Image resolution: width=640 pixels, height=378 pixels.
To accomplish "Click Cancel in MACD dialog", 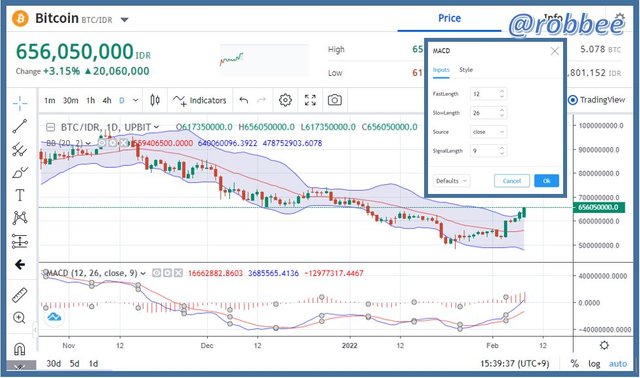I will [x=512, y=181].
